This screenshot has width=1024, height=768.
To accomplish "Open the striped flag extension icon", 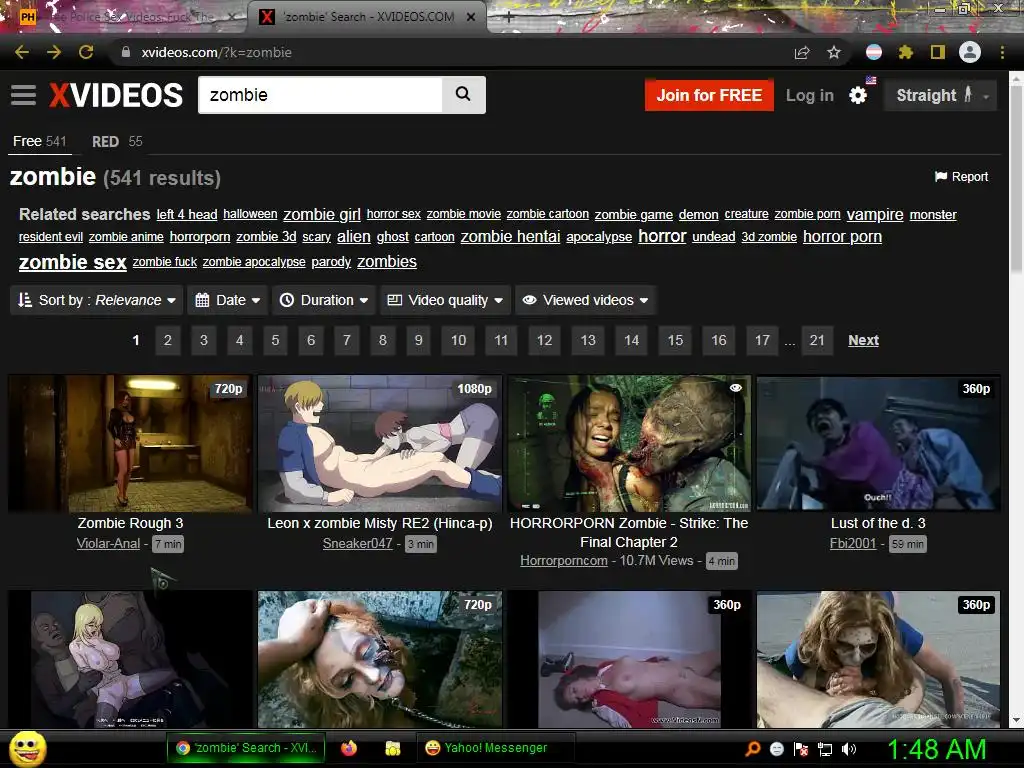I will coord(874,52).
